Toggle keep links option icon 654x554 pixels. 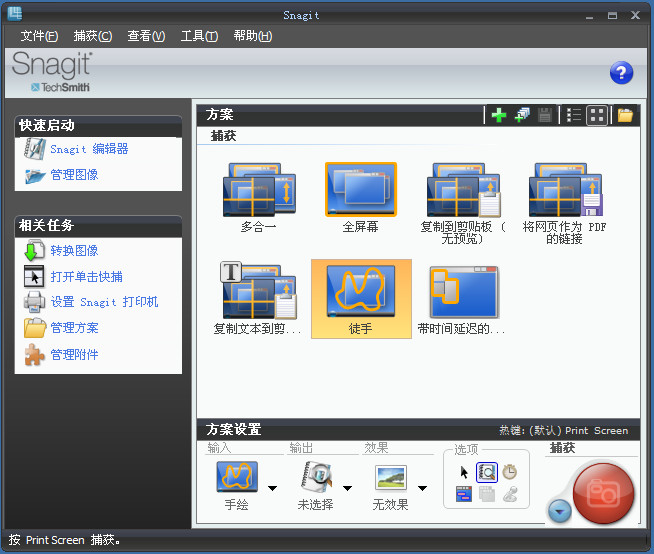click(x=464, y=494)
